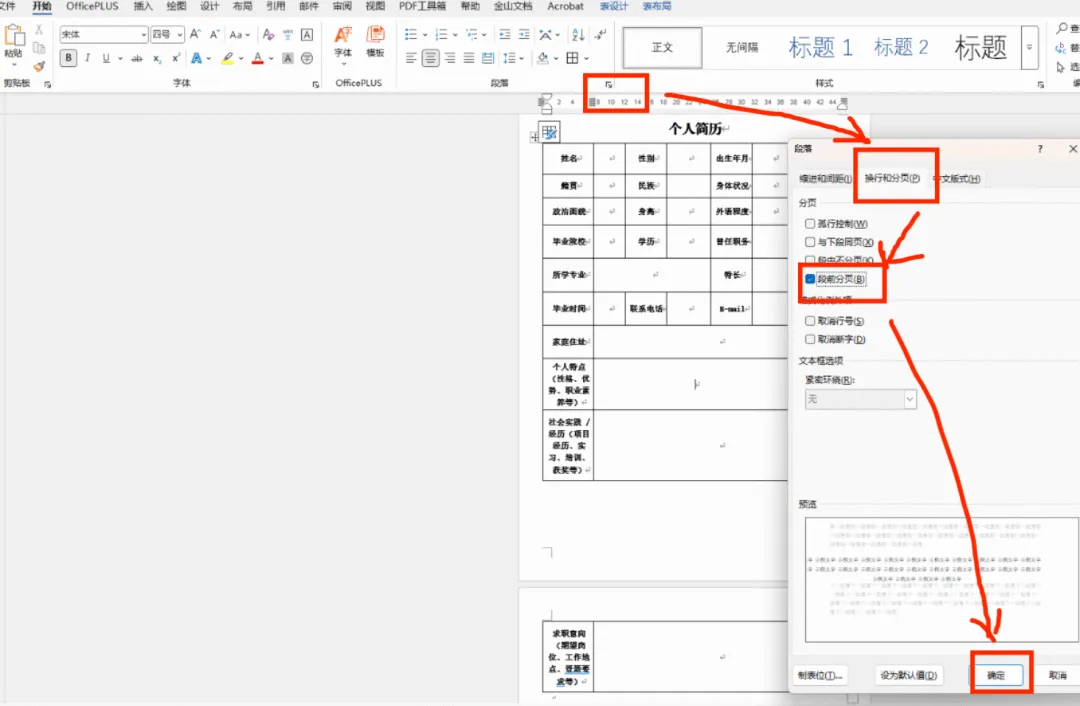
Task: Click the Paste clipboard icon
Action: [14, 34]
